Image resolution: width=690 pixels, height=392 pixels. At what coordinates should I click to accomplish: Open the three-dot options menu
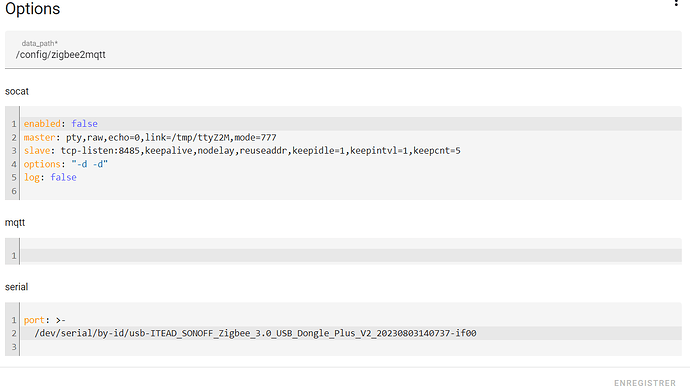pos(676,3)
